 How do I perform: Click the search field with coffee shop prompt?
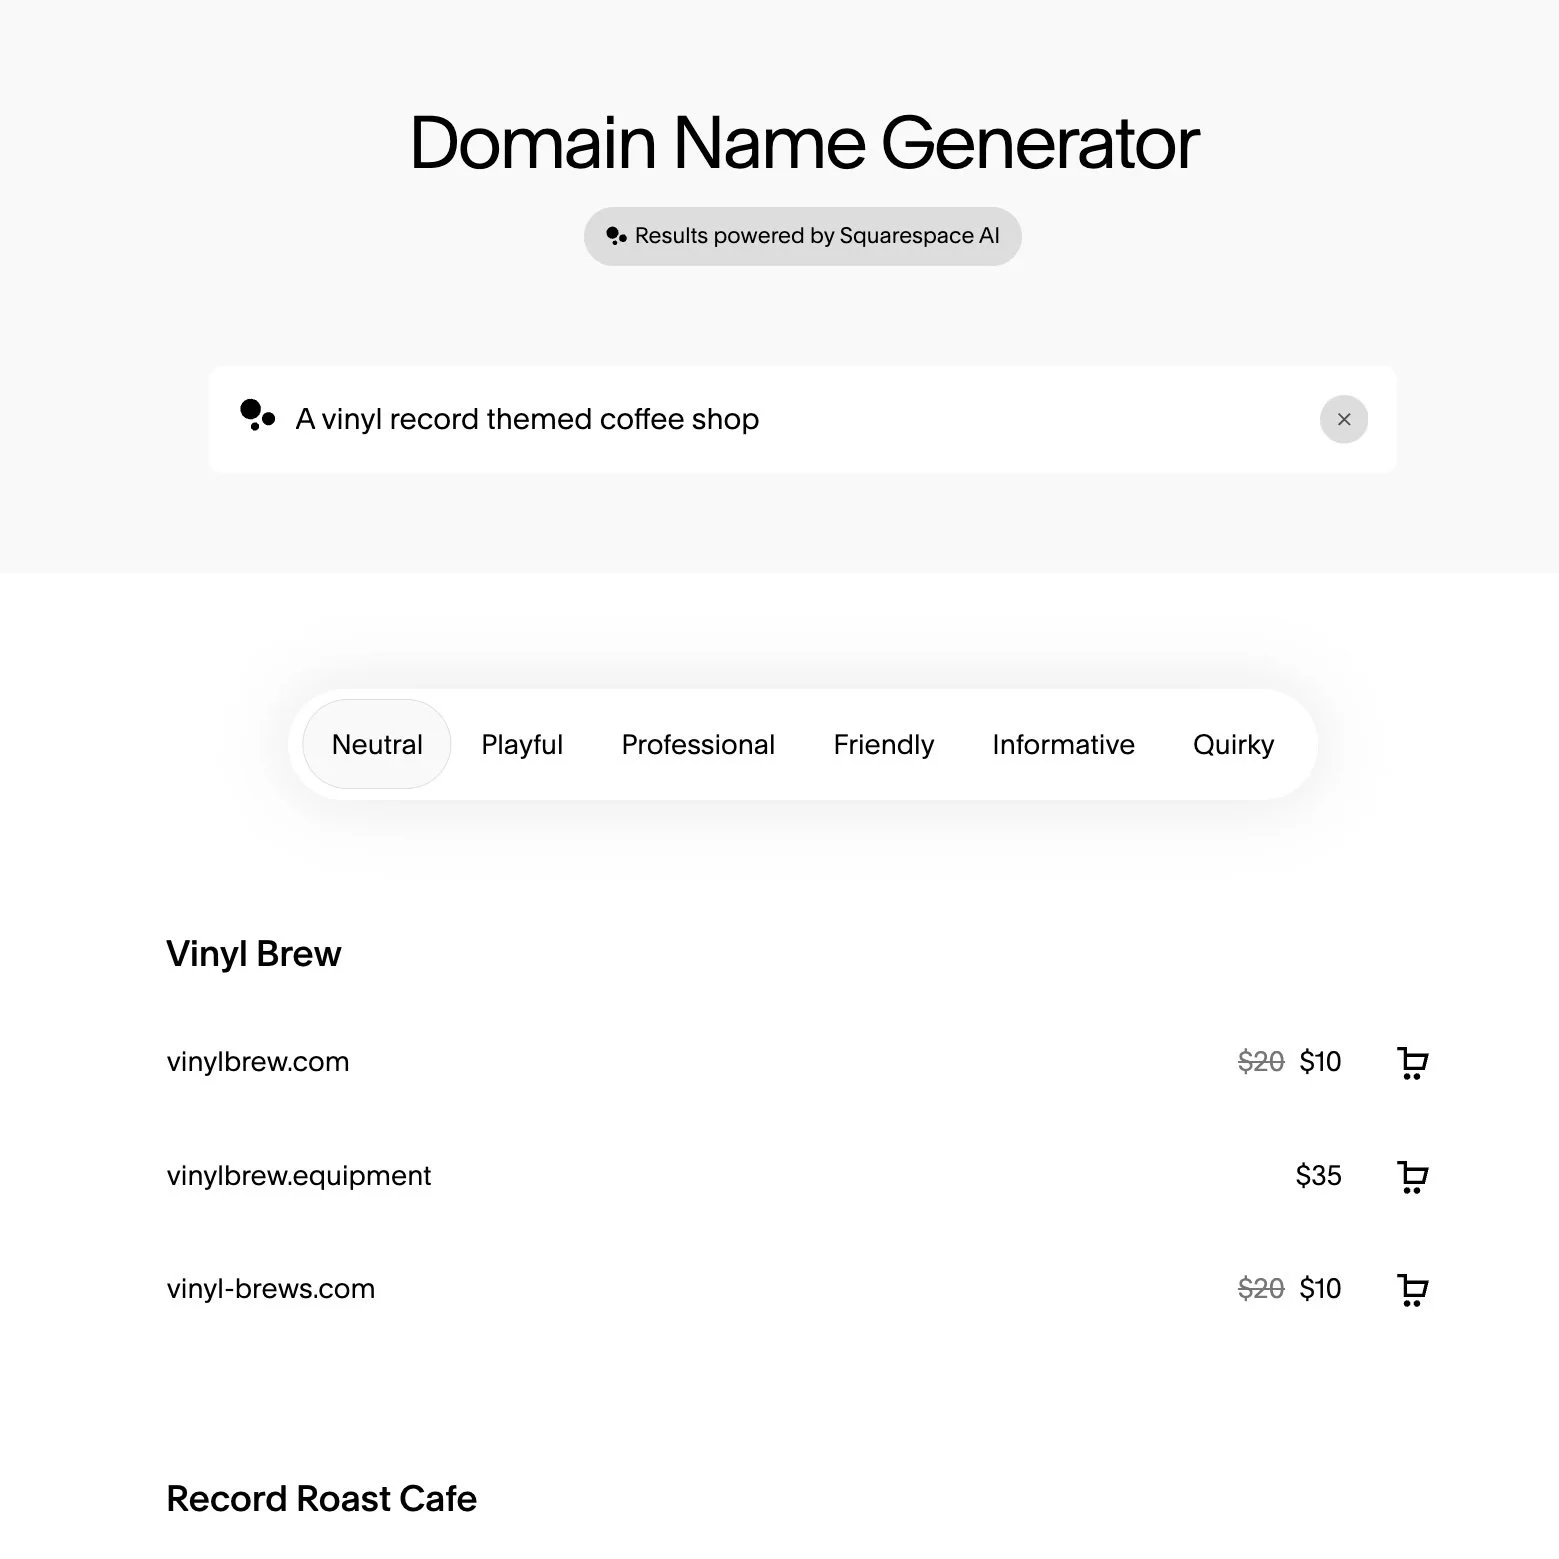pyautogui.click(x=802, y=419)
